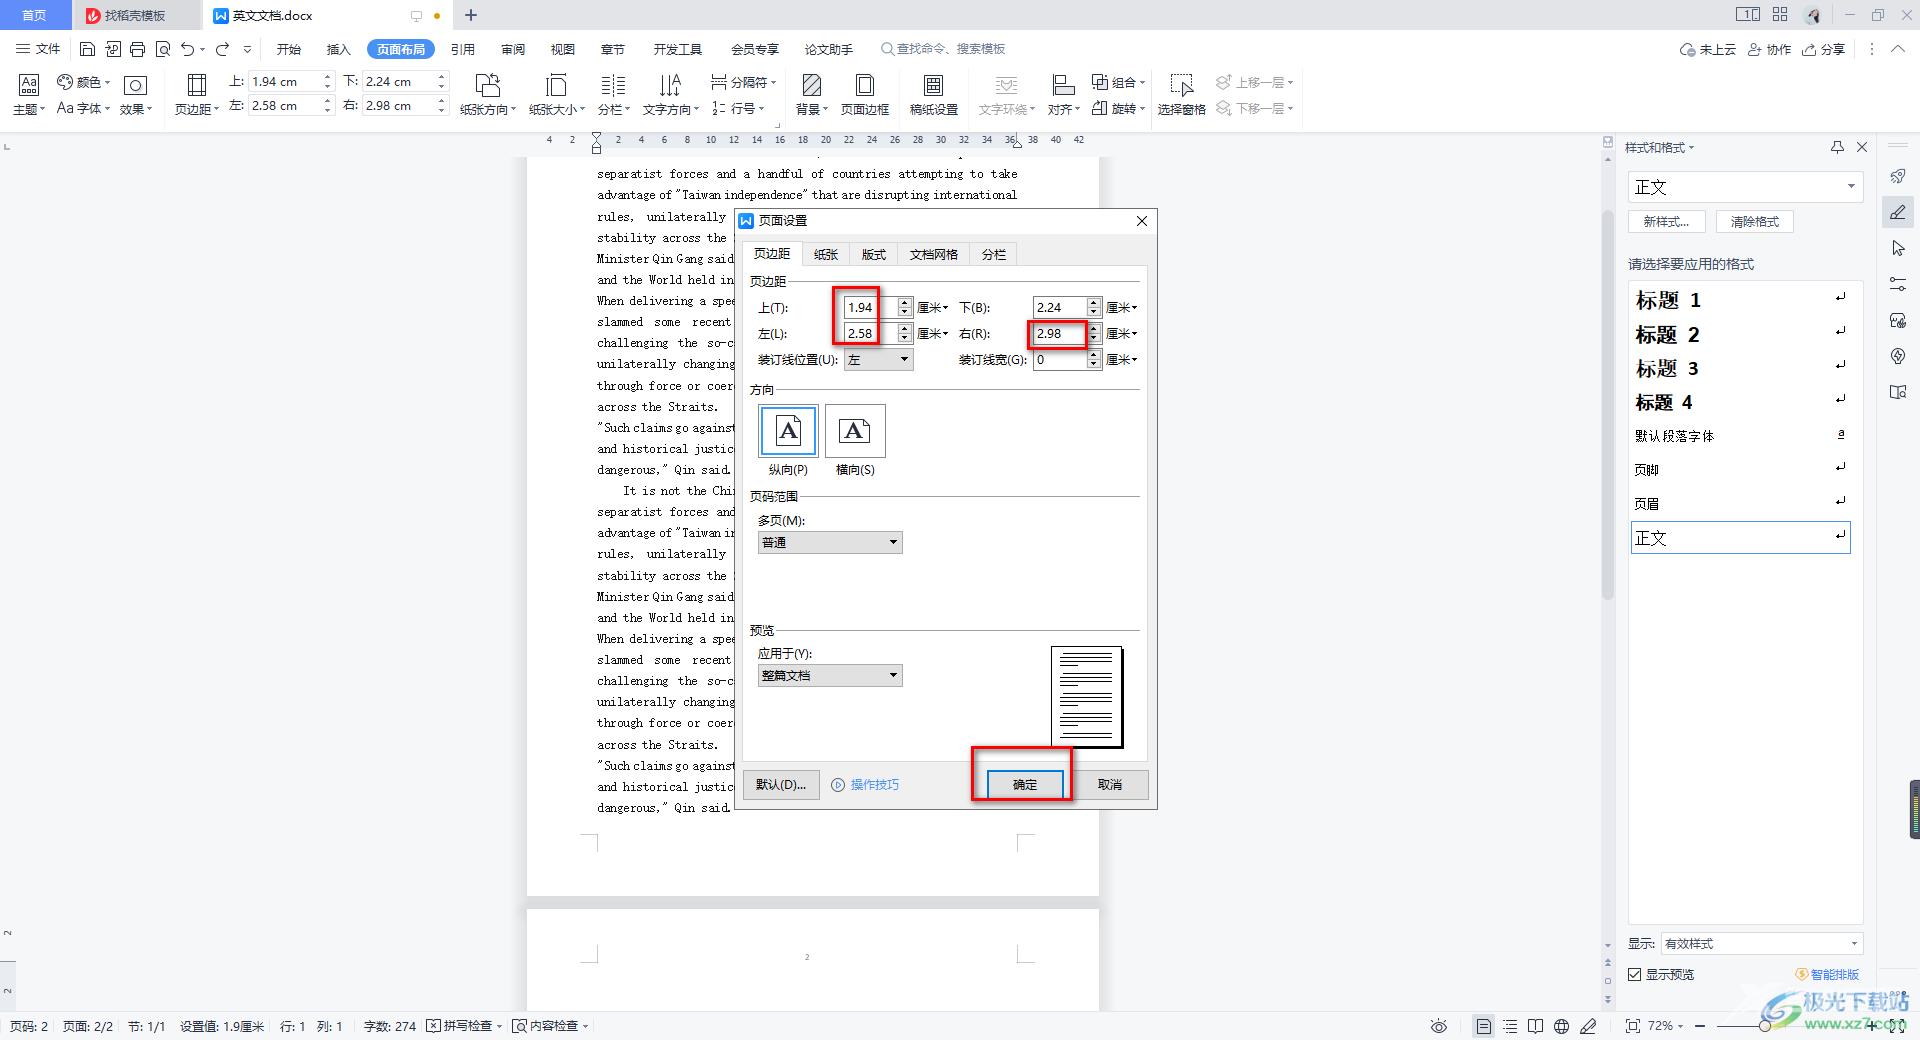Open the 选择窗格 selection pane
The width and height of the screenshot is (1920, 1040).
point(1181,94)
